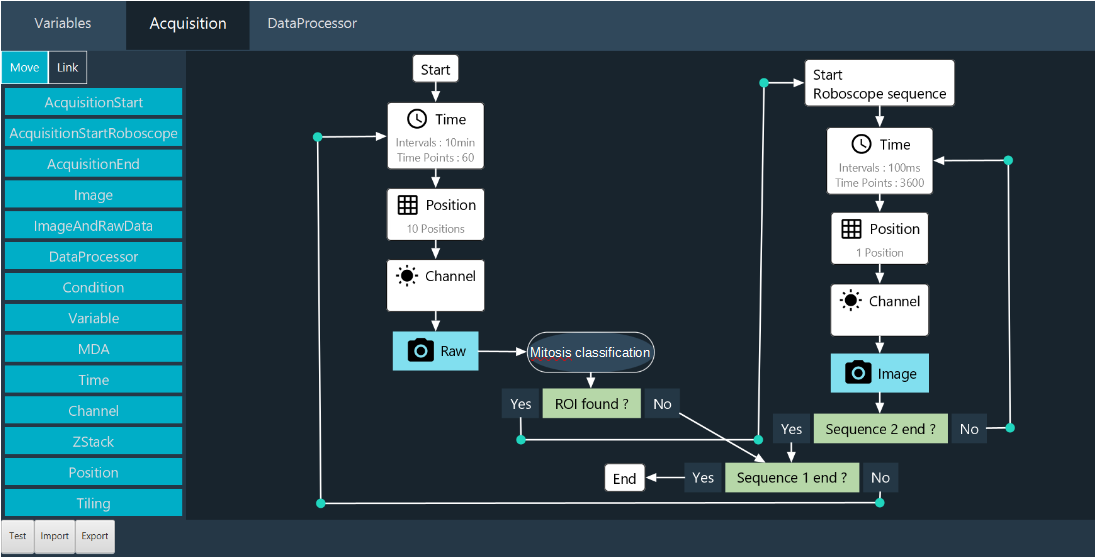1095x557 pixels.
Task: Select DataProcessor block in palette
Action: pyautogui.click(x=94, y=256)
